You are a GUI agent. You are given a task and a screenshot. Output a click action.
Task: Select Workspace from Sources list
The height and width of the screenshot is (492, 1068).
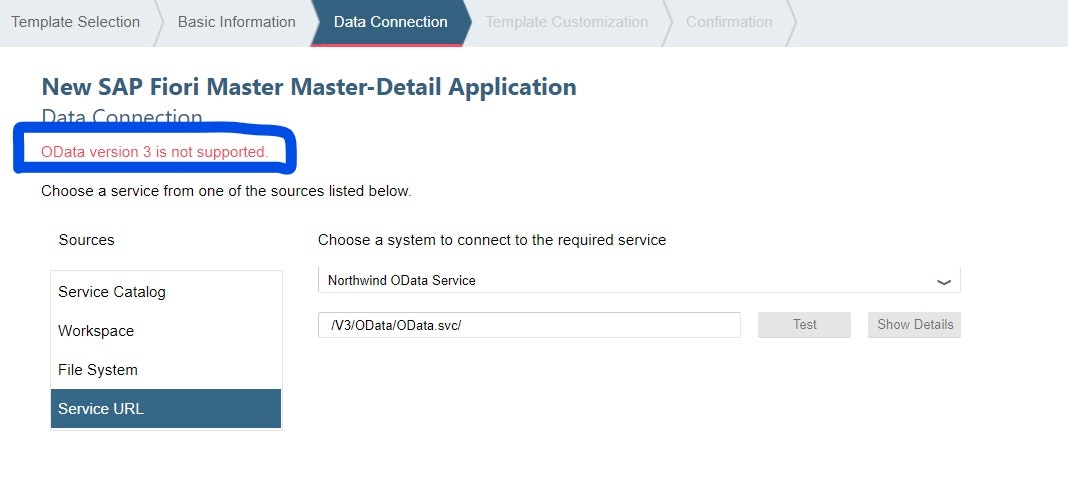pos(166,330)
